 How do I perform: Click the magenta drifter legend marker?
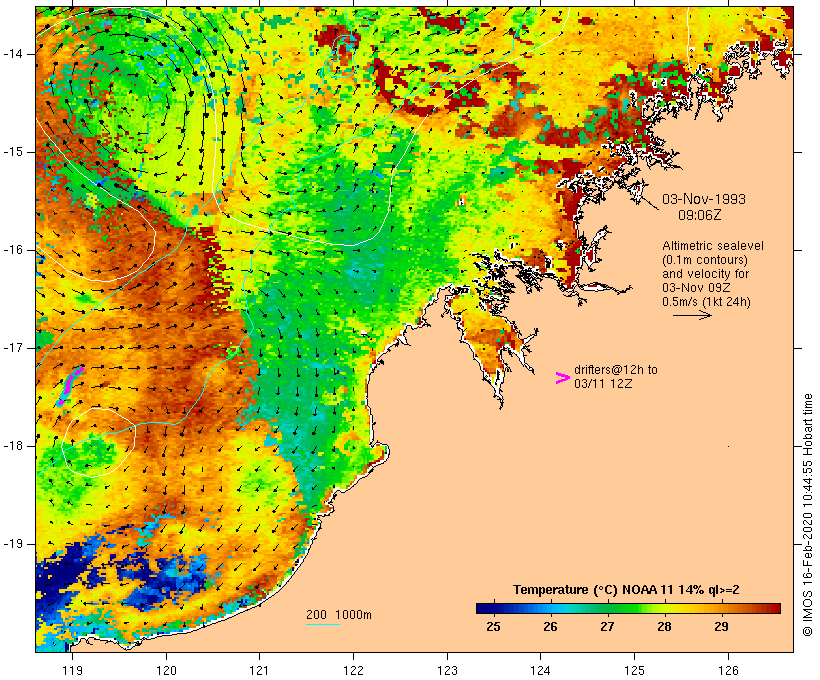562,378
